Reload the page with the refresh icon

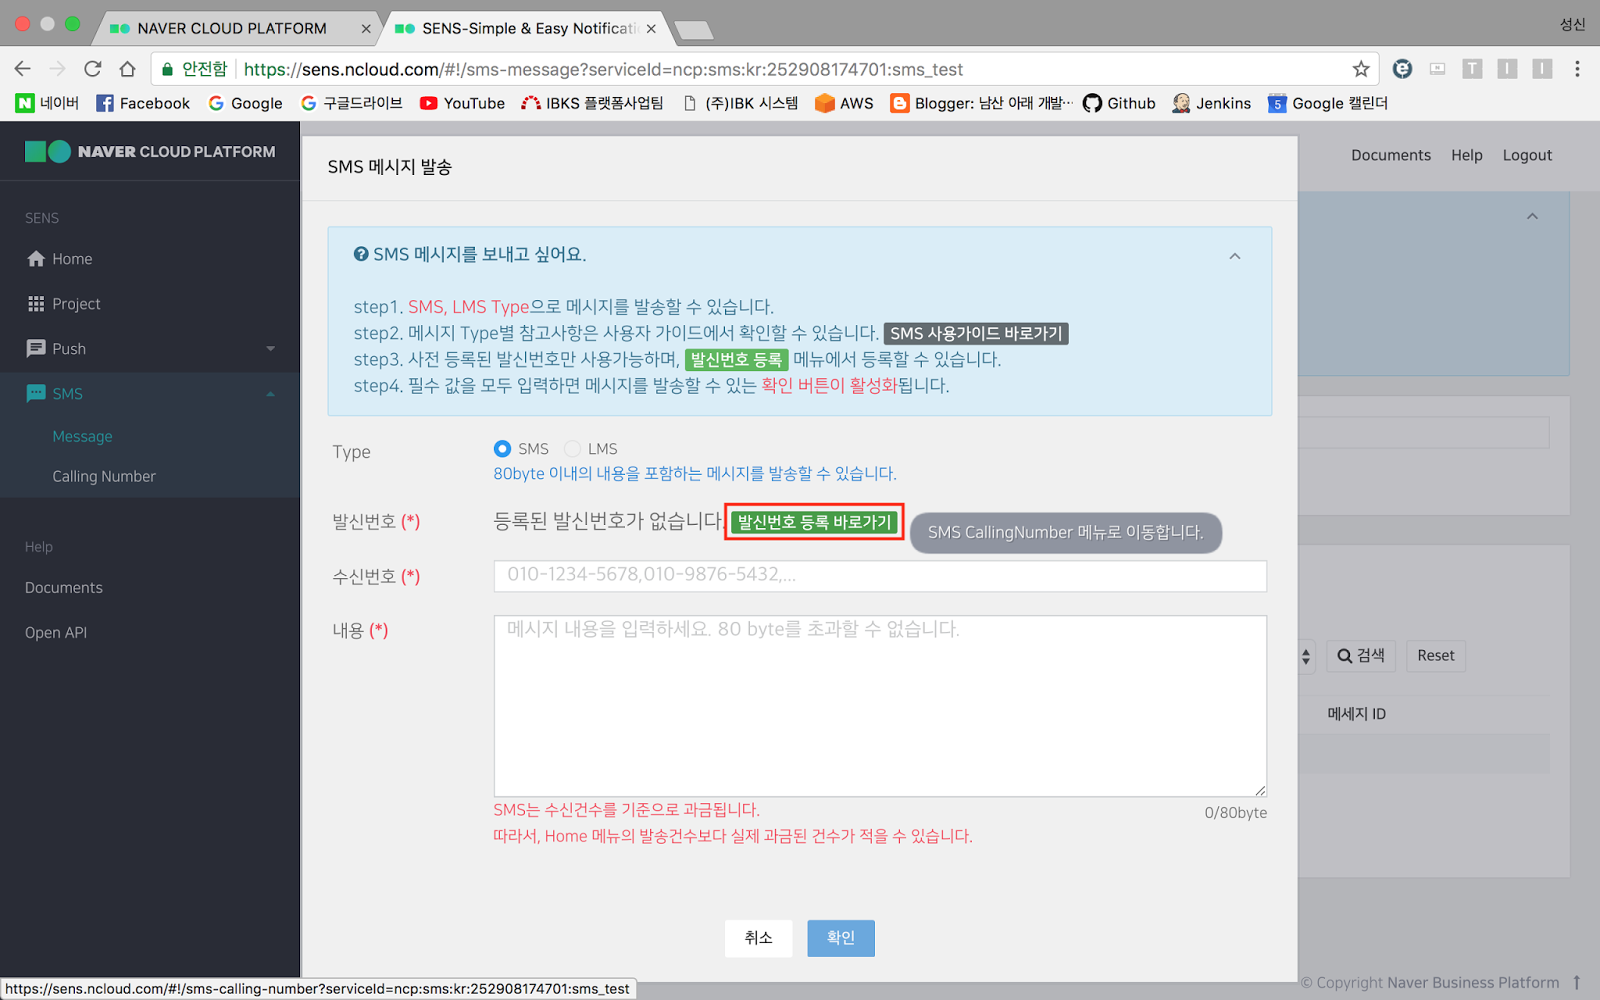pos(93,69)
